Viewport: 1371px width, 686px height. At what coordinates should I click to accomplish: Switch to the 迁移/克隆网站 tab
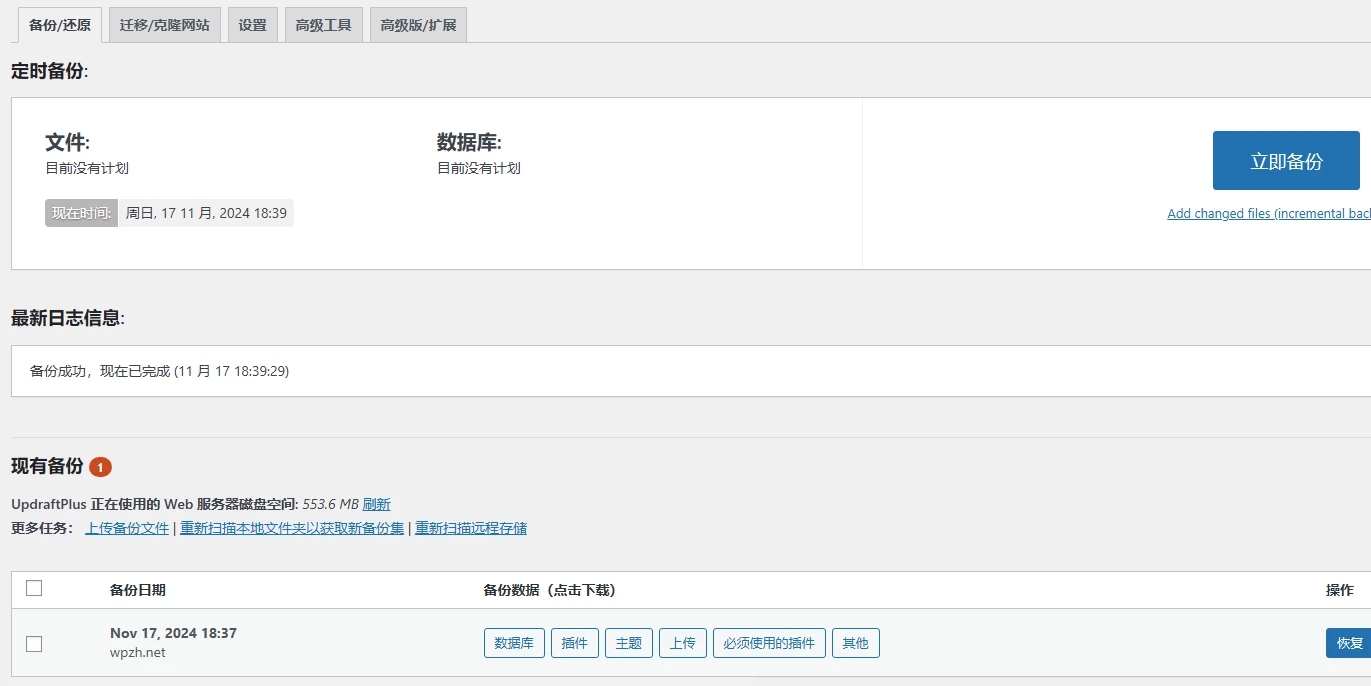(x=164, y=24)
